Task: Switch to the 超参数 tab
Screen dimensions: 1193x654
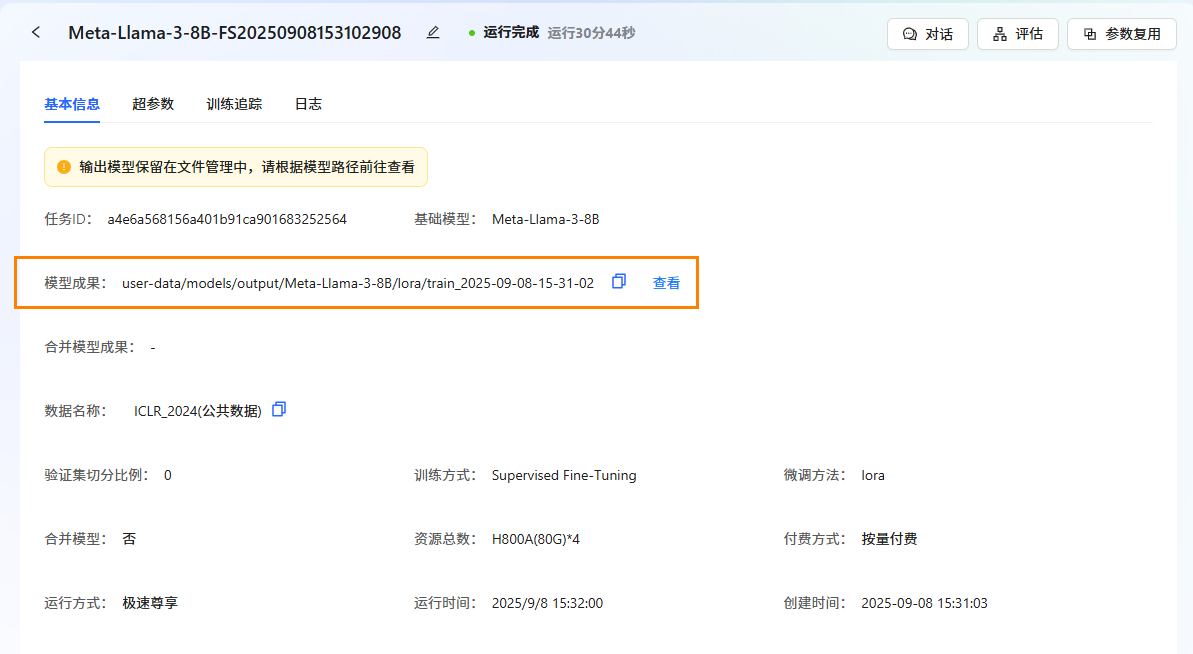Action: pyautogui.click(x=153, y=104)
